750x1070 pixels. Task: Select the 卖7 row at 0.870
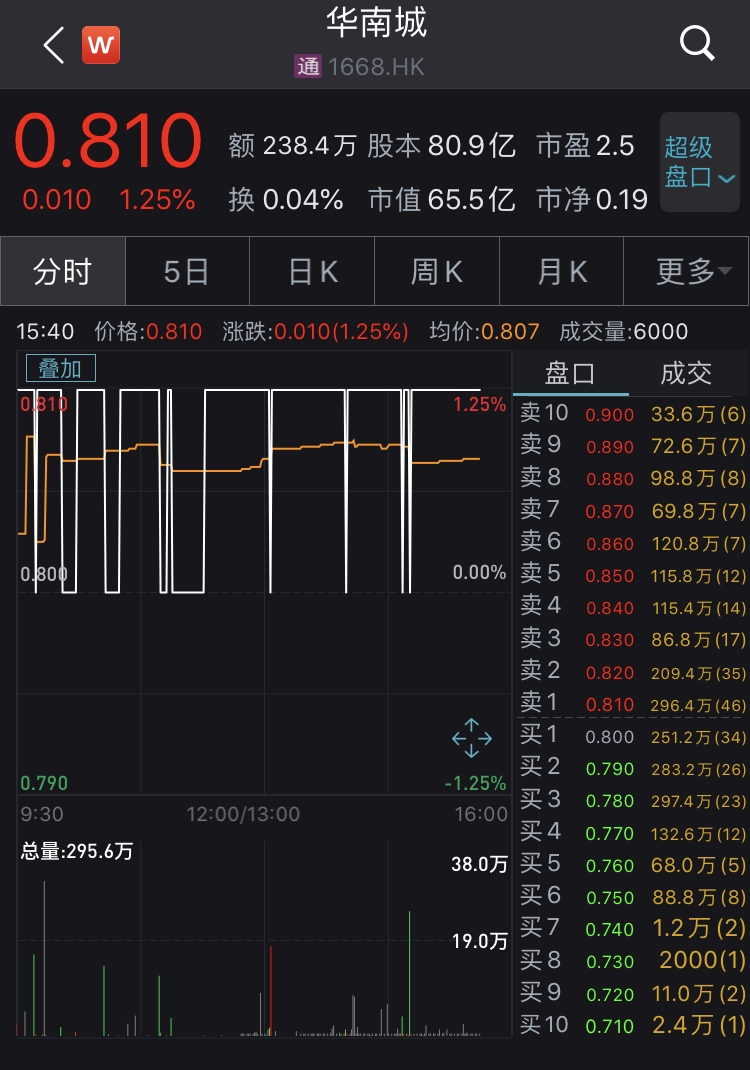(x=632, y=510)
